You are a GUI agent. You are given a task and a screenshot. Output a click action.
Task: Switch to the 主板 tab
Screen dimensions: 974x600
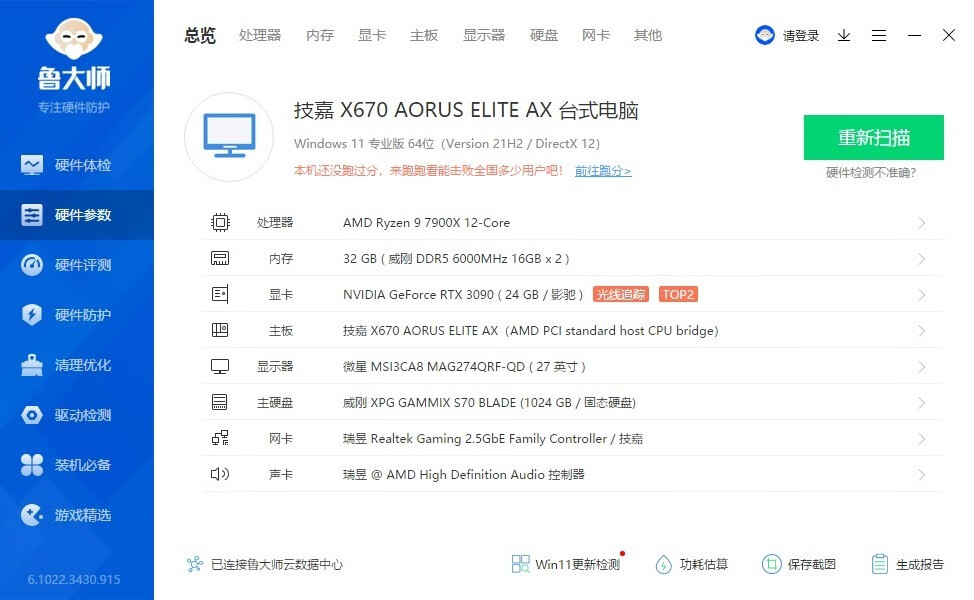[x=424, y=35]
